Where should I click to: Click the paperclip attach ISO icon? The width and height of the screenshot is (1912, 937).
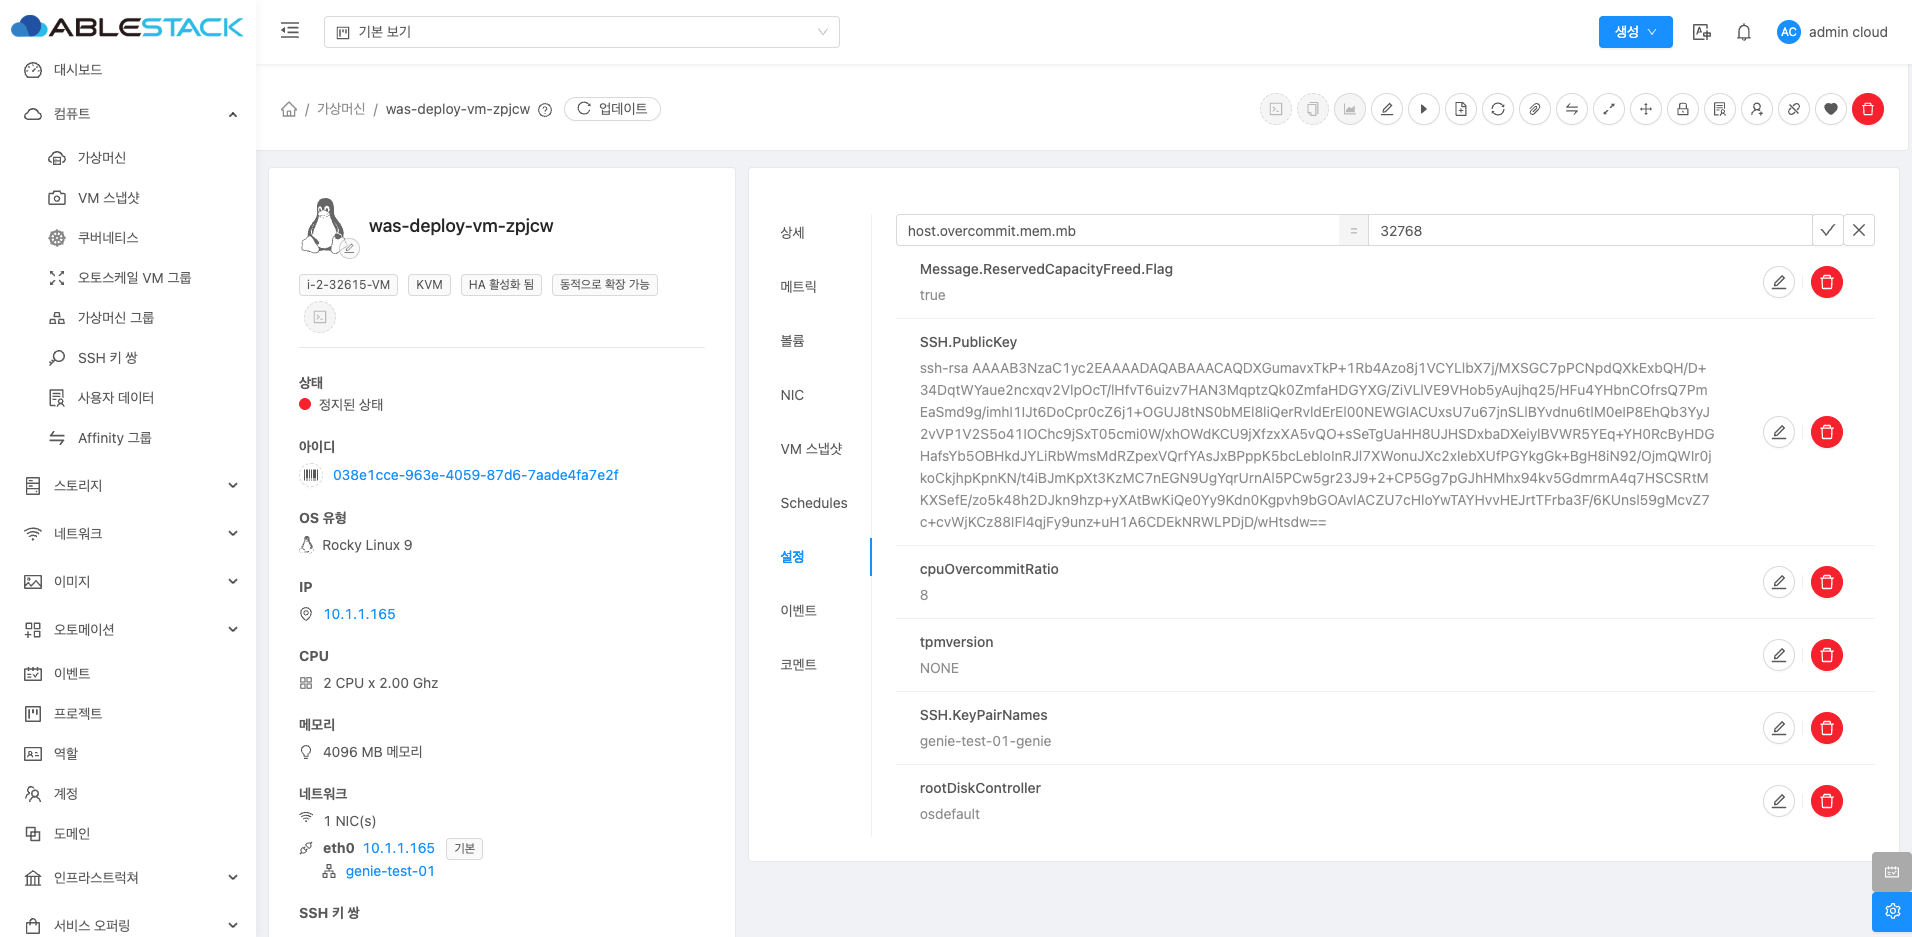[1534, 109]
